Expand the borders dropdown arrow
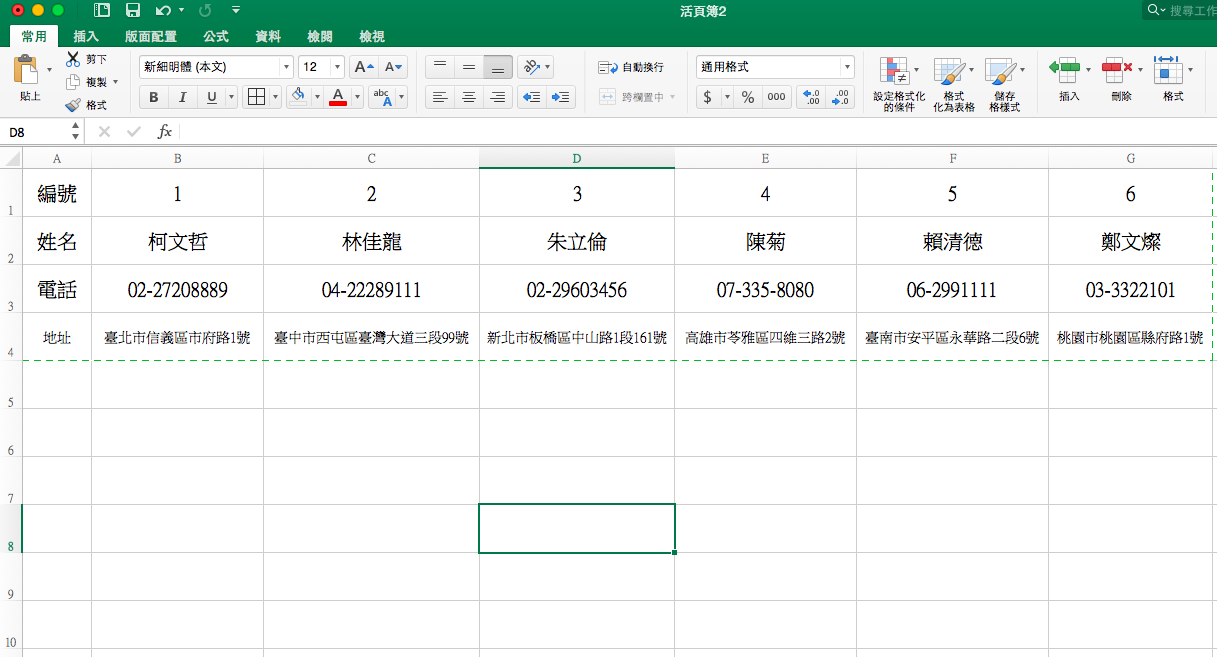The height and width of the screenshot is (657, 1217). [x=275, y=97]
